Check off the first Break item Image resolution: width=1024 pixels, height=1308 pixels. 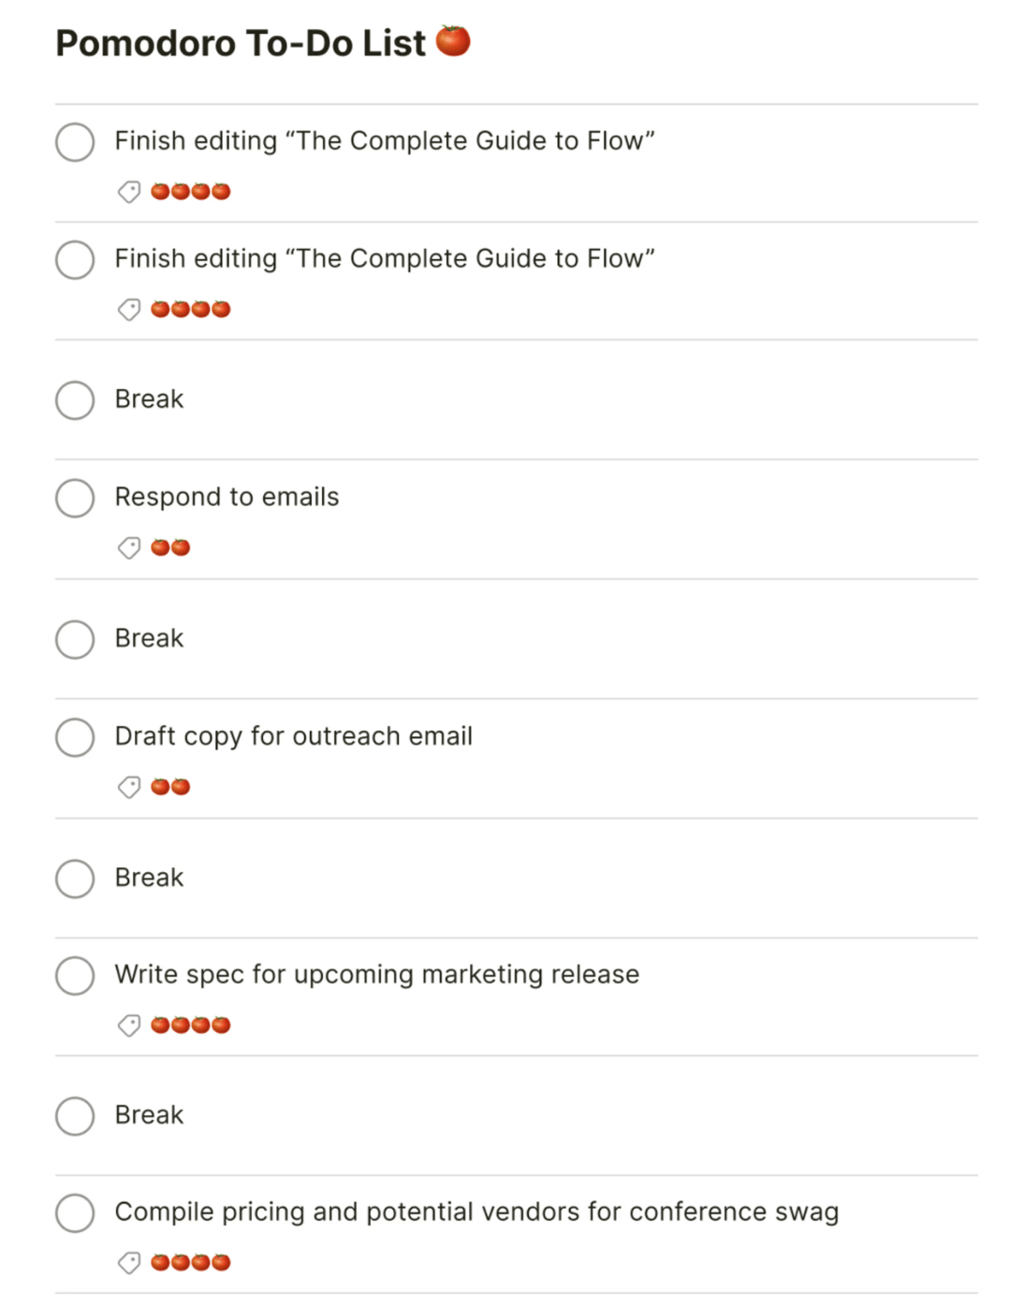coord(74,399)
